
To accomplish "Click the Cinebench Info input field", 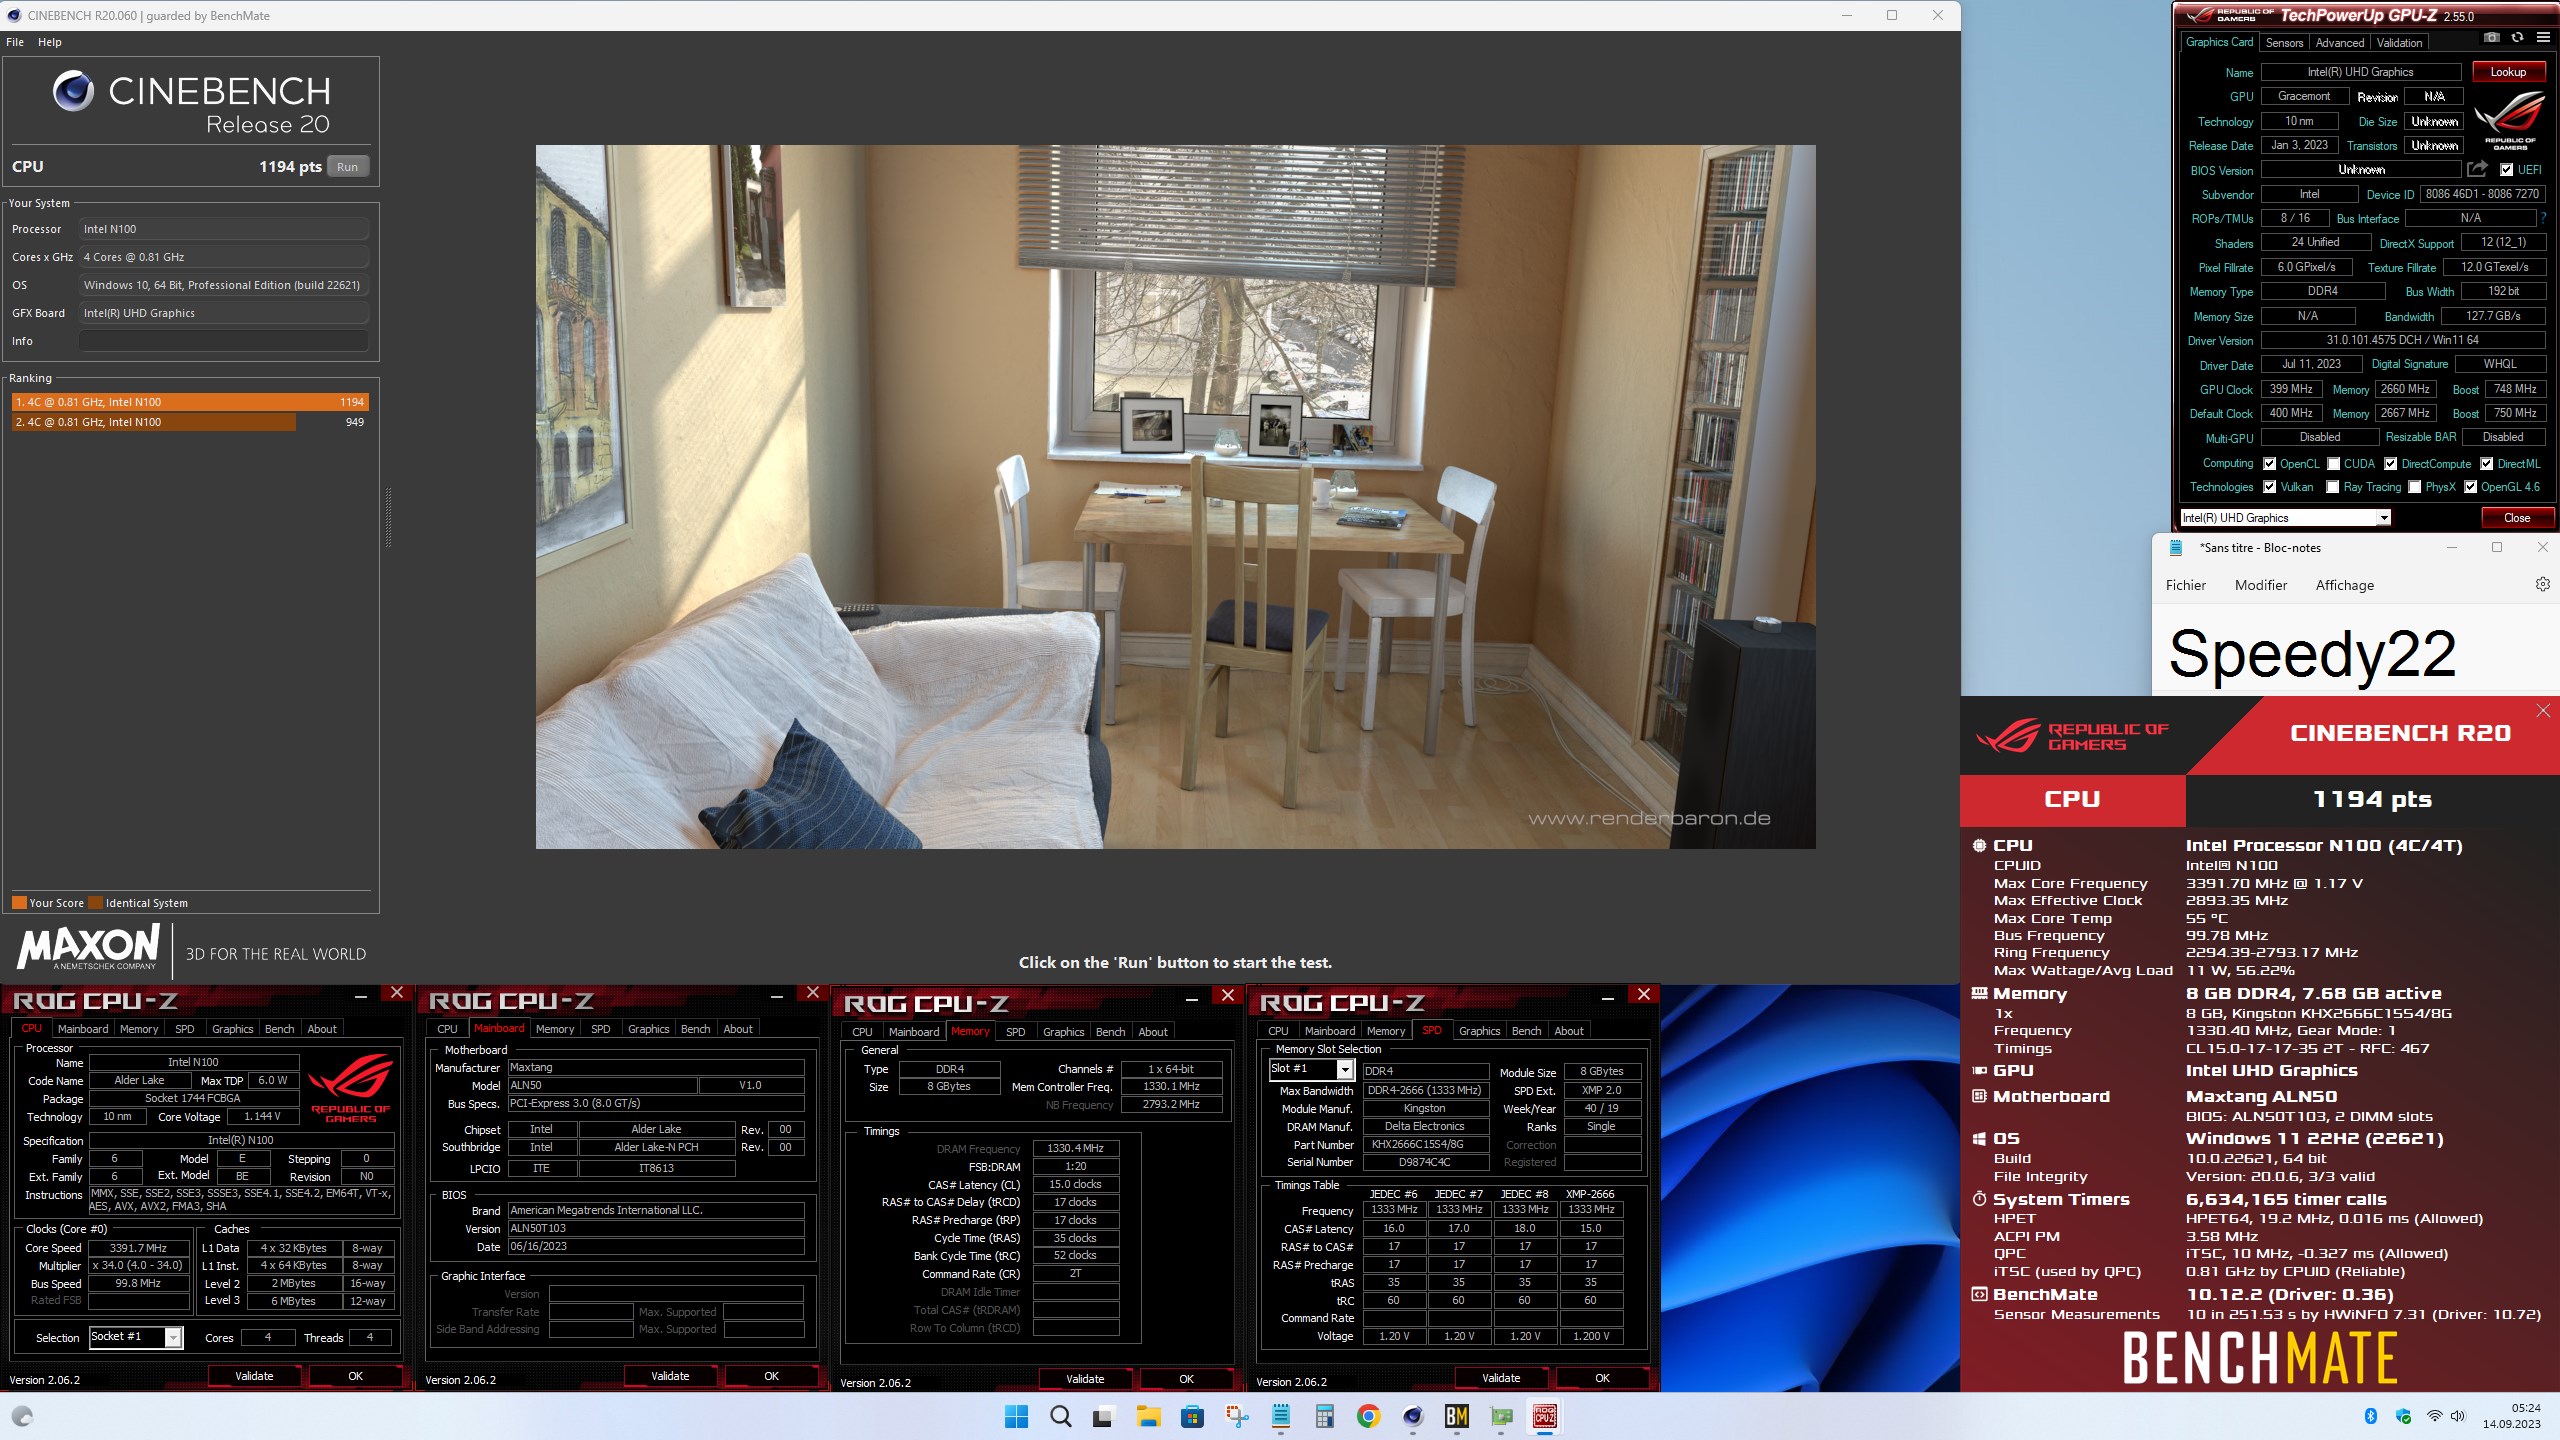I will click(x=223, y=341).
